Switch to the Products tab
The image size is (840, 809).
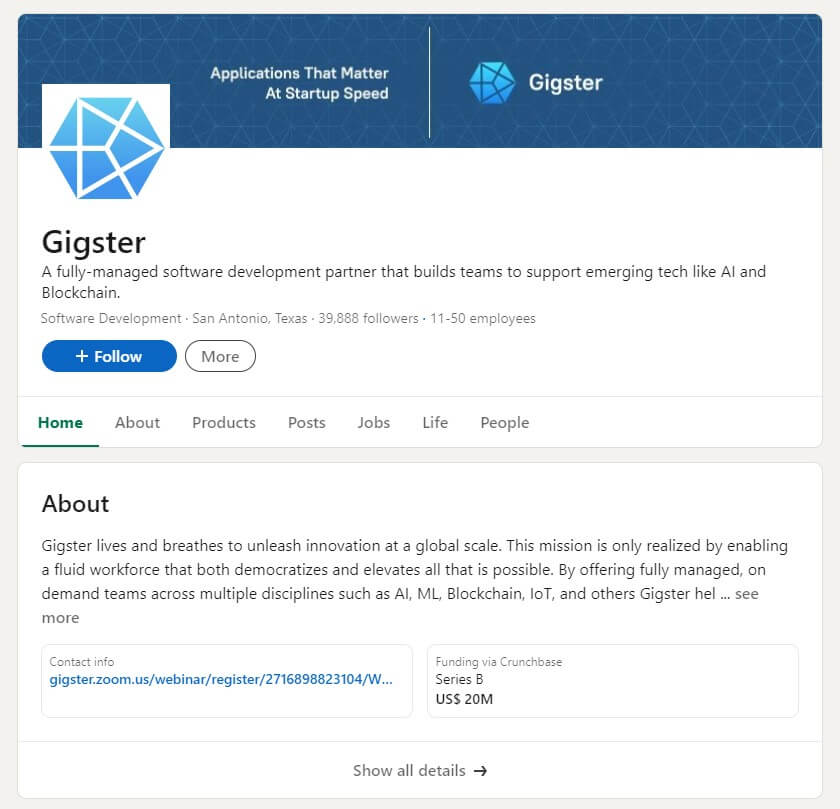tap(224, 423)
